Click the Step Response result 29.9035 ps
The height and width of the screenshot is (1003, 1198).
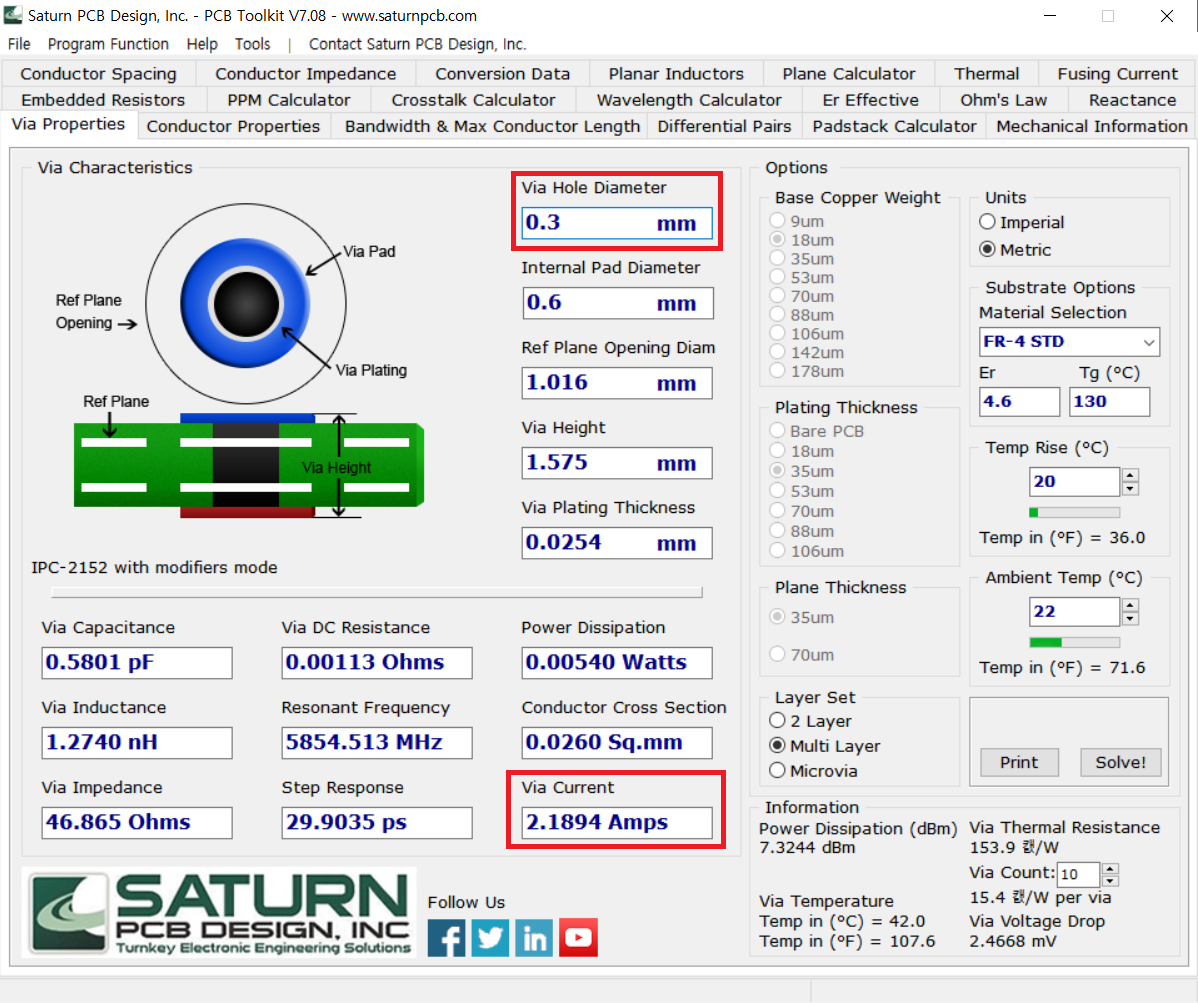click(x=377, y=823)
